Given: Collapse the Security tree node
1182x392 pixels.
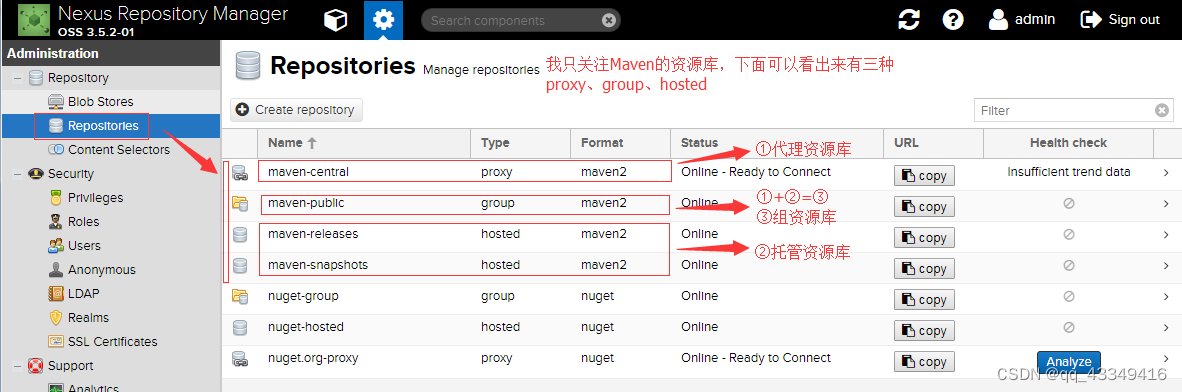Looking at the screenshot, I should (17, 174).
